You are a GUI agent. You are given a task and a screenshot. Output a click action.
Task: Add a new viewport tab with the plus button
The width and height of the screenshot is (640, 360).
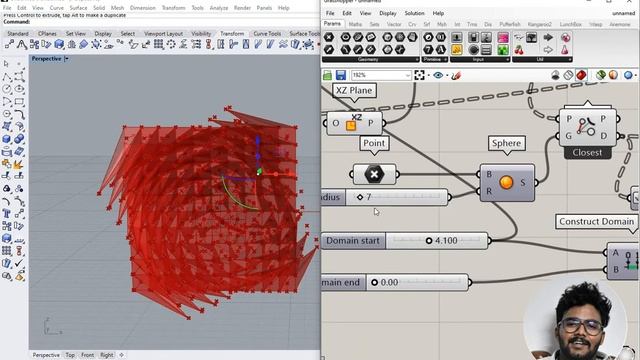[x=121, y=355]
